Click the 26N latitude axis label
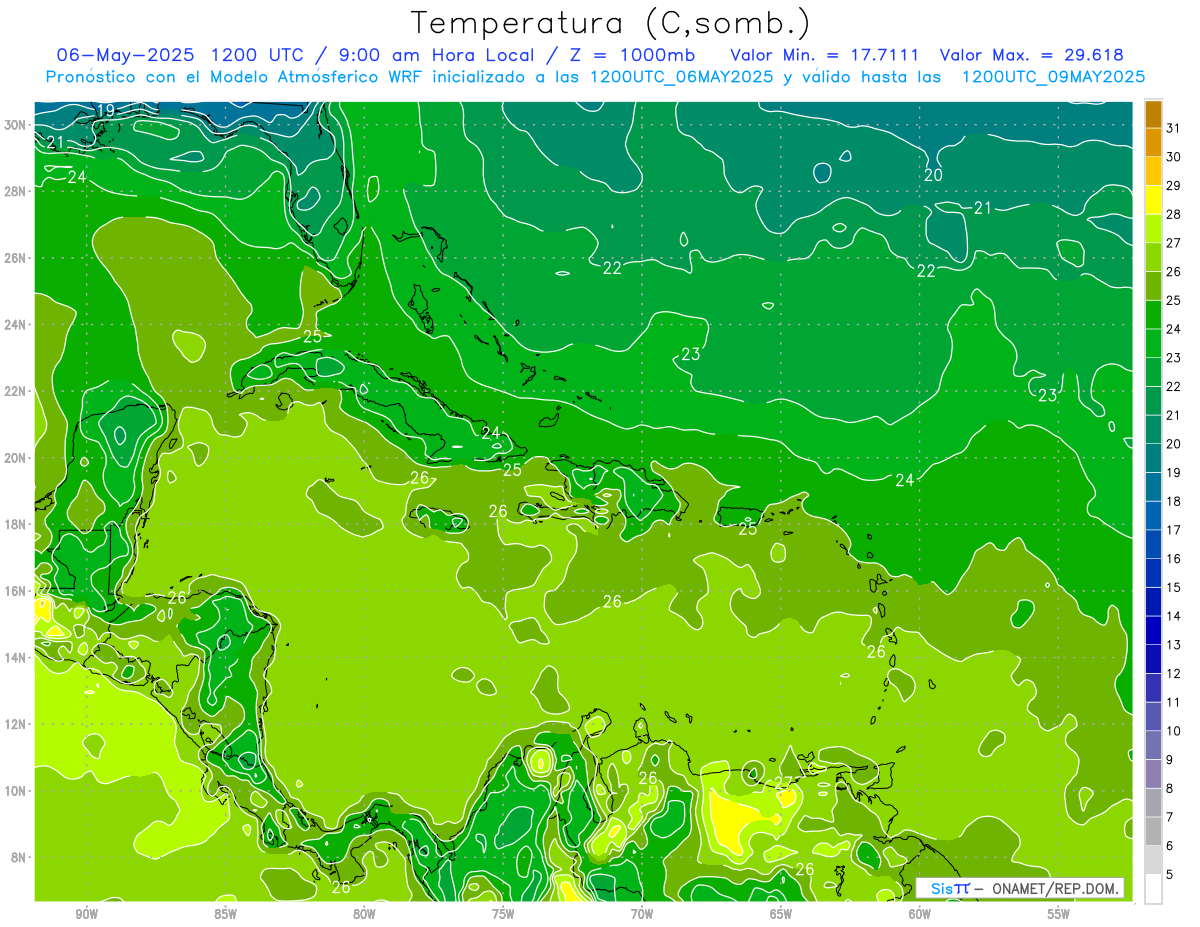 point(15,258)
